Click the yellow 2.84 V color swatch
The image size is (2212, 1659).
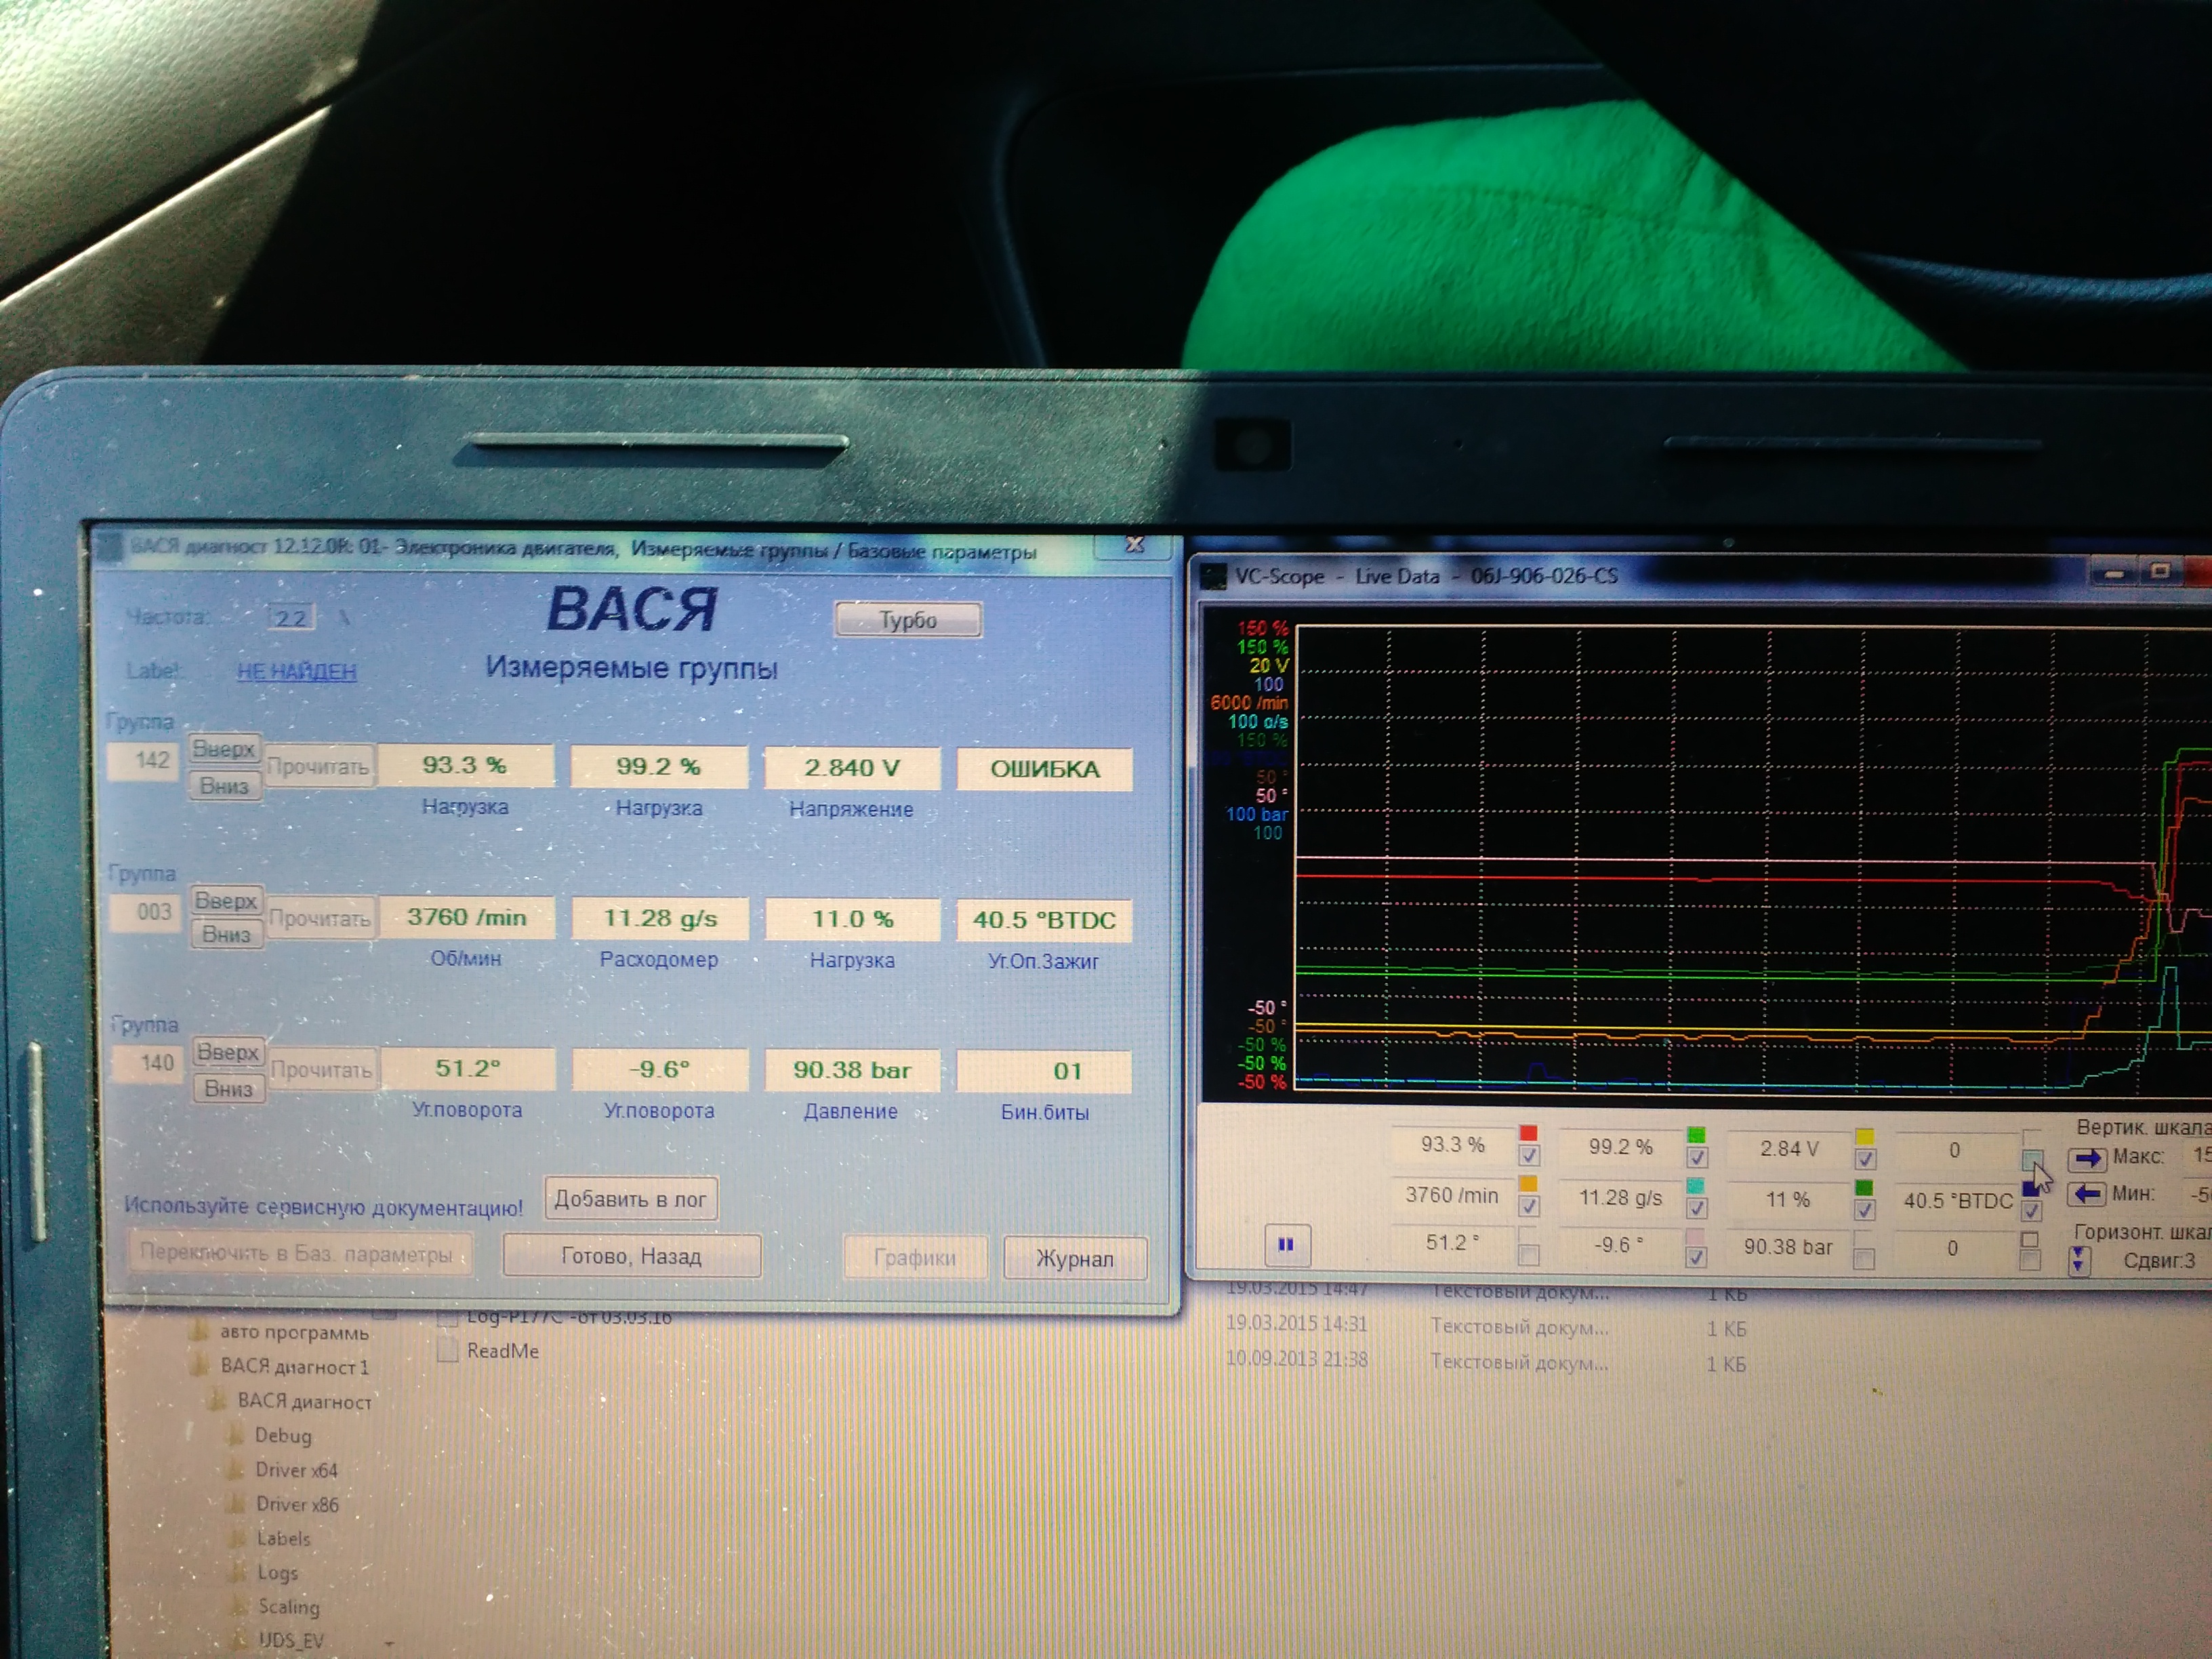[1864, 1136]
